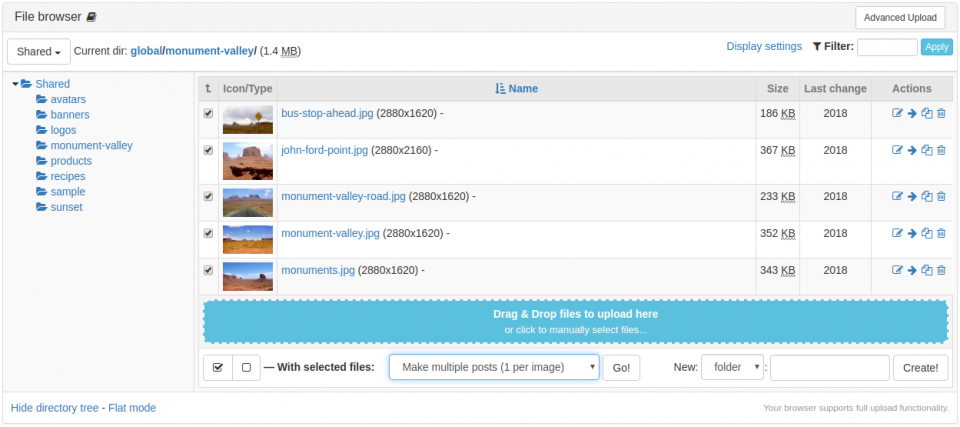Viewport: 960px width, 427px height.
Task: Hide directory tree link
Action: pyautogui.click(x=54, y=408)
